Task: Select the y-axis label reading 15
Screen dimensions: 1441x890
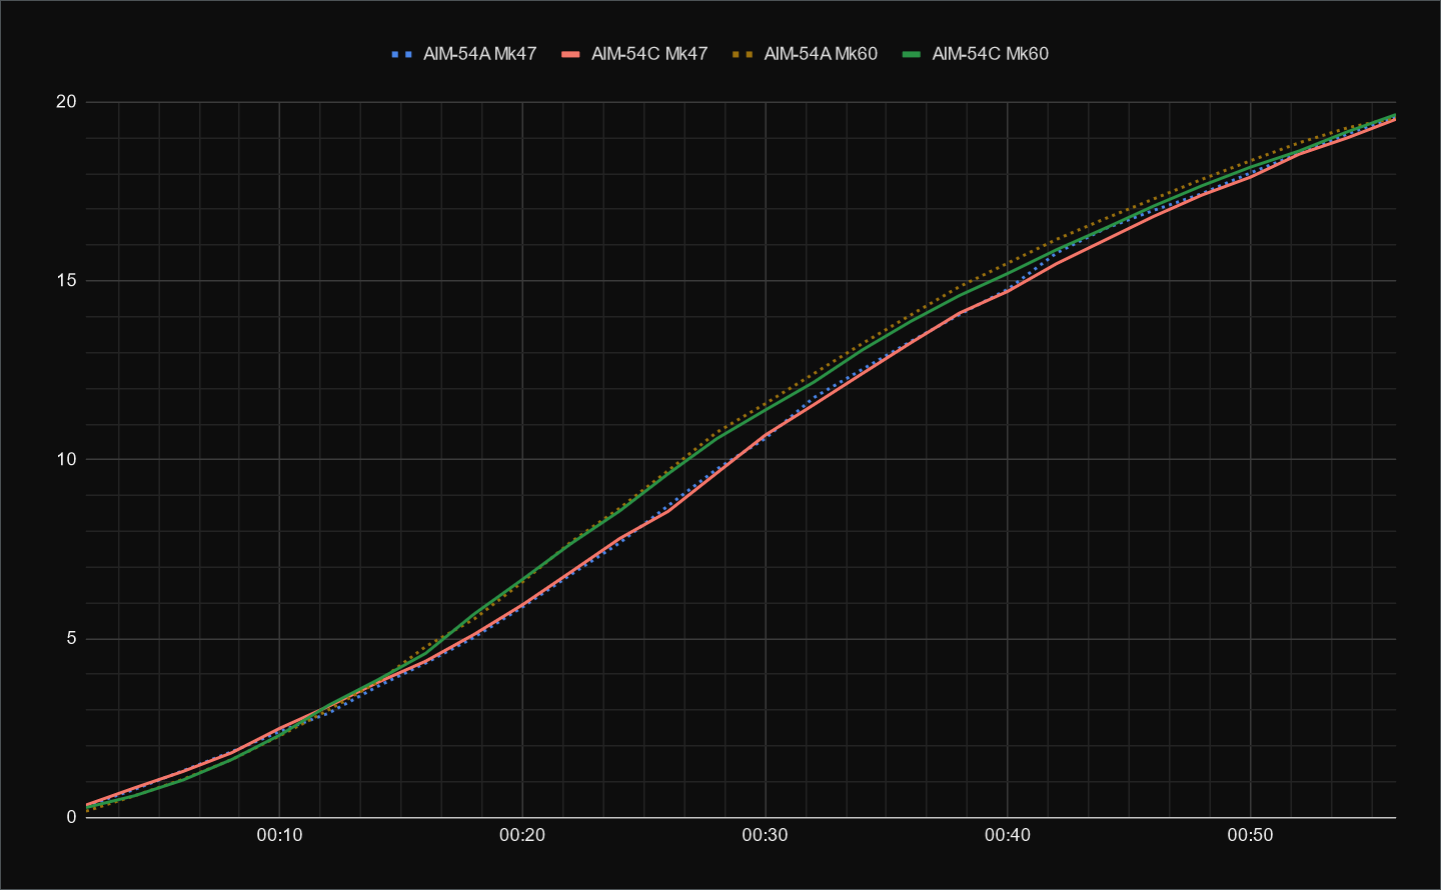Action: [x=66, y=281]
